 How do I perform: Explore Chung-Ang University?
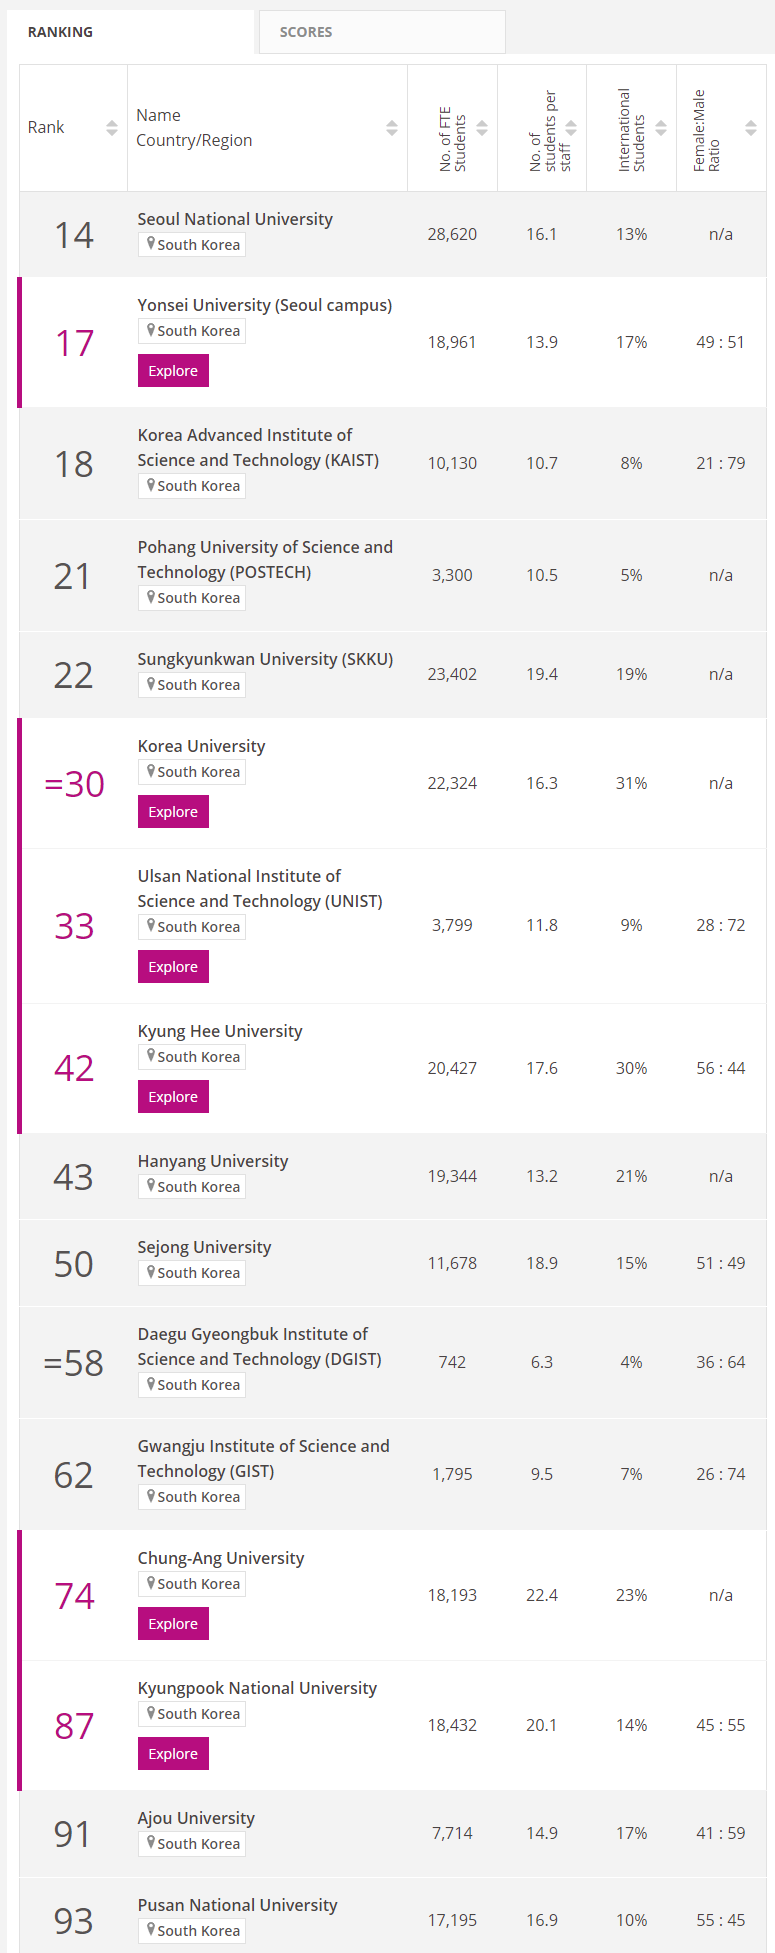point(173,1624)
